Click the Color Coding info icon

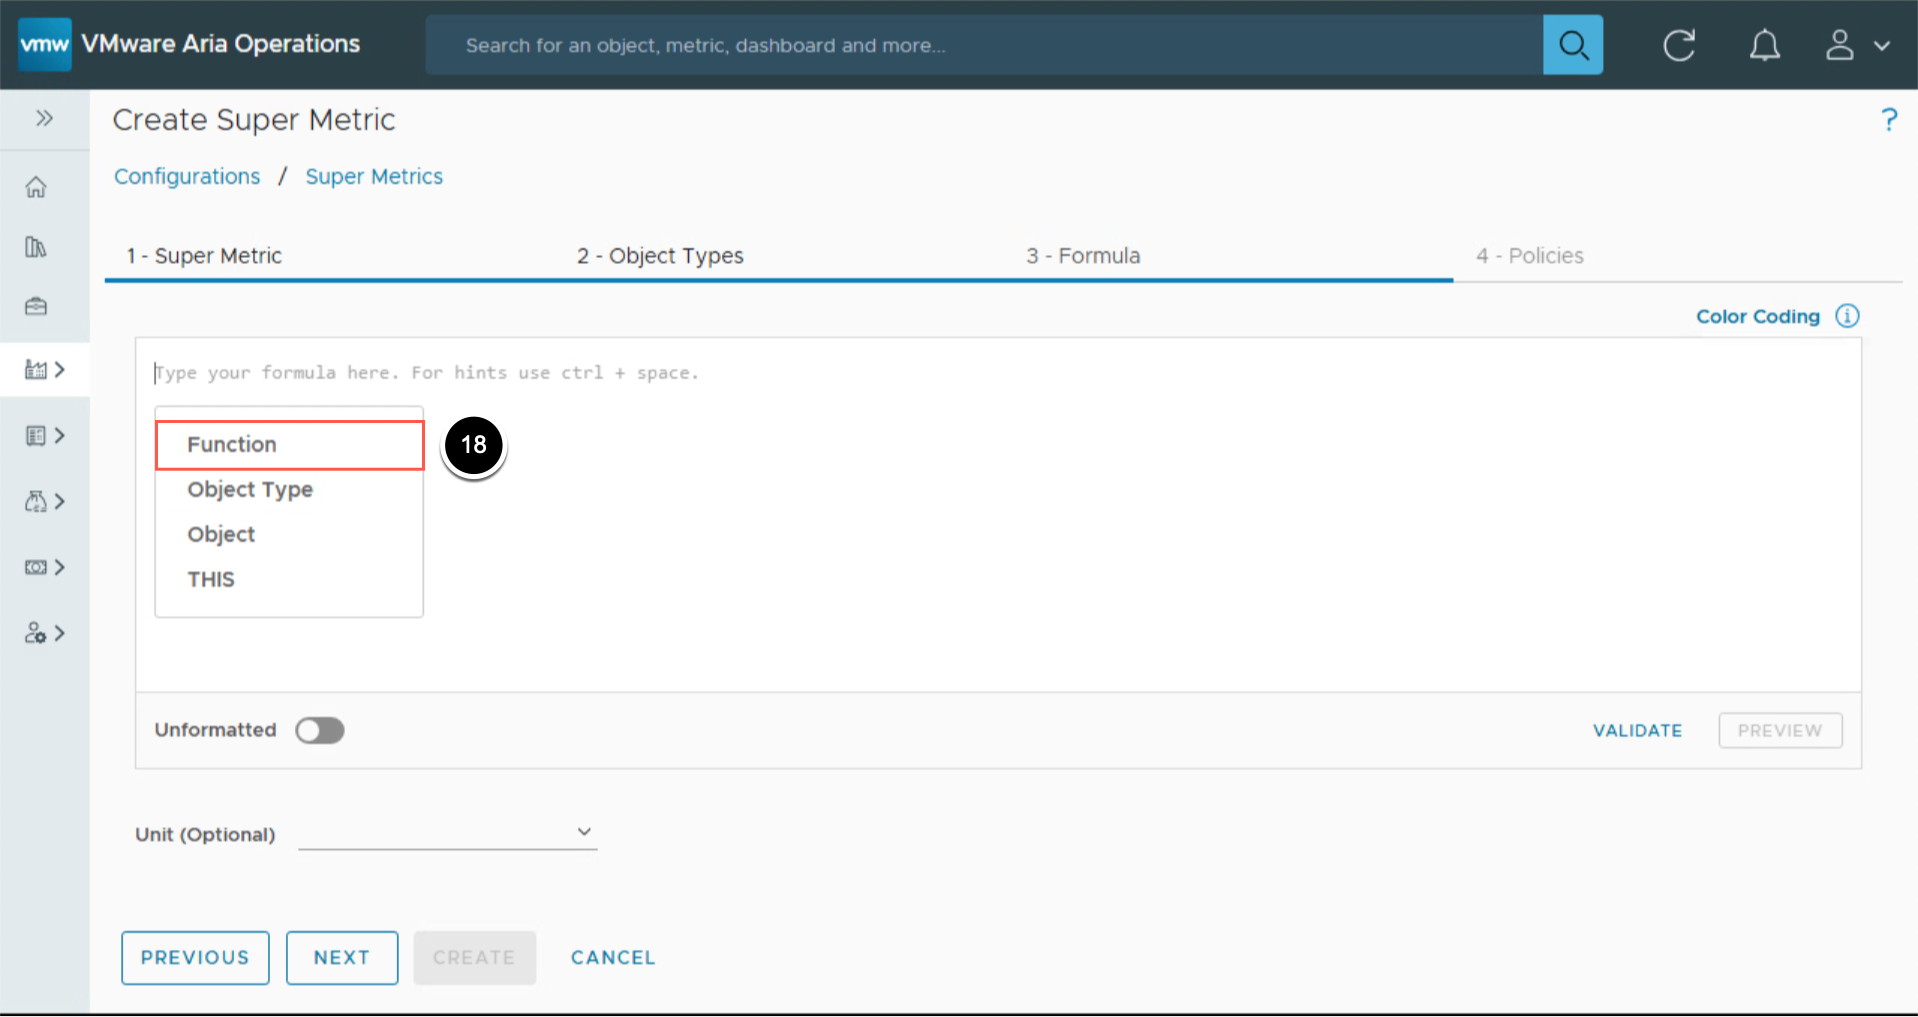click(x=1847, y=316)
